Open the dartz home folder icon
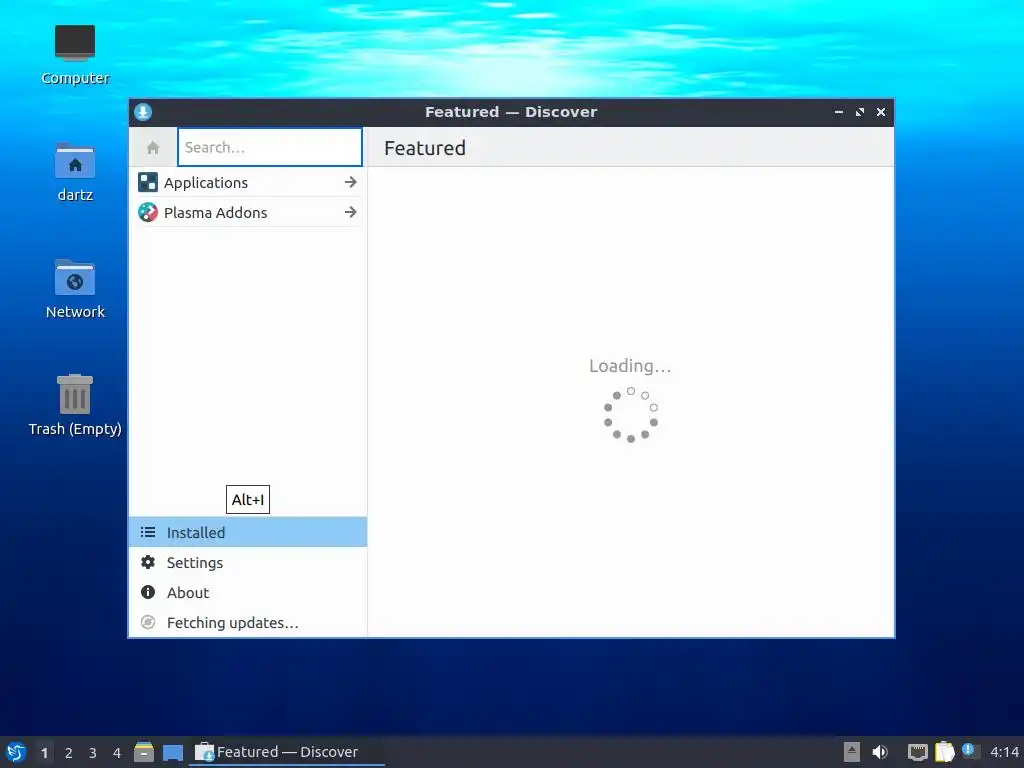This screenshot has height=768, width=1024. (x=75, y=172)
